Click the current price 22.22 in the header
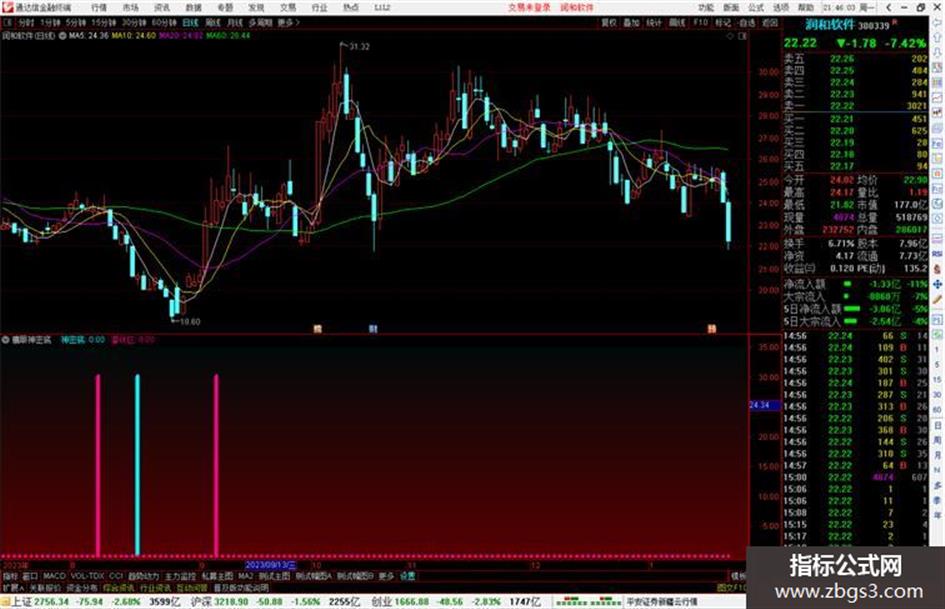This screenshot has width=945, height=609. [x=800, y=43]
